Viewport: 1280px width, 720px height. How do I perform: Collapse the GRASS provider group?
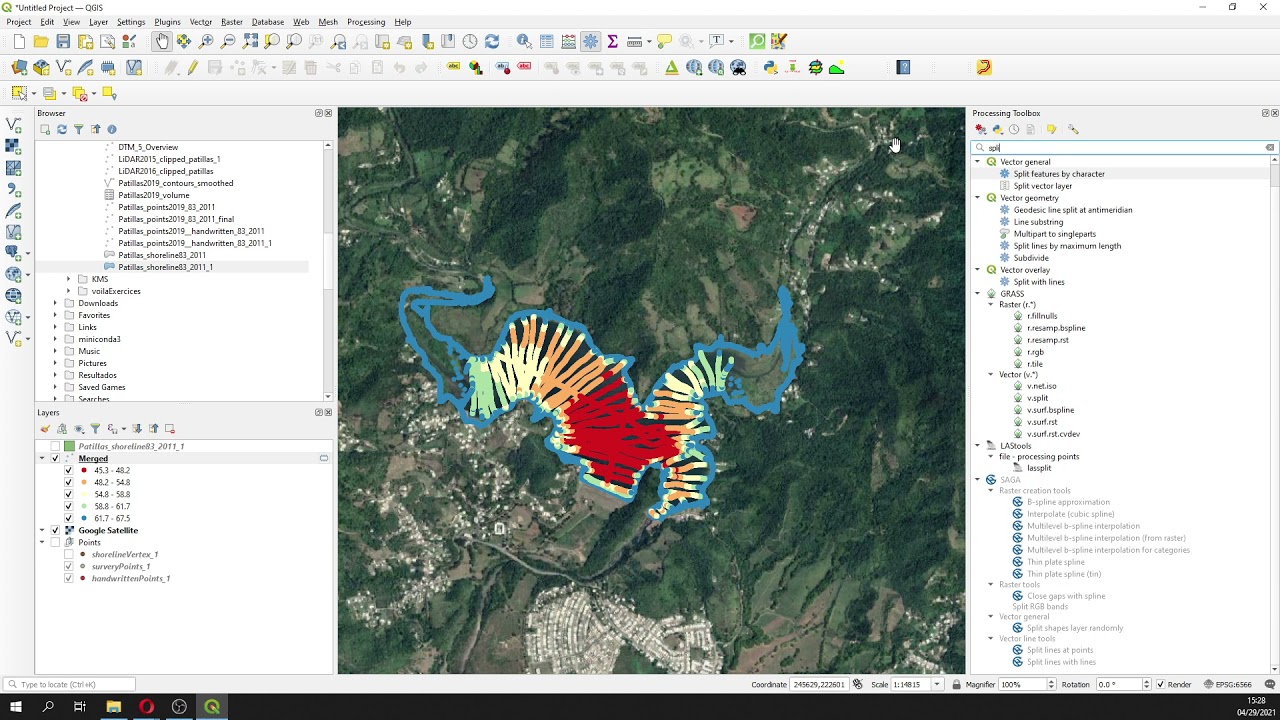978,294
